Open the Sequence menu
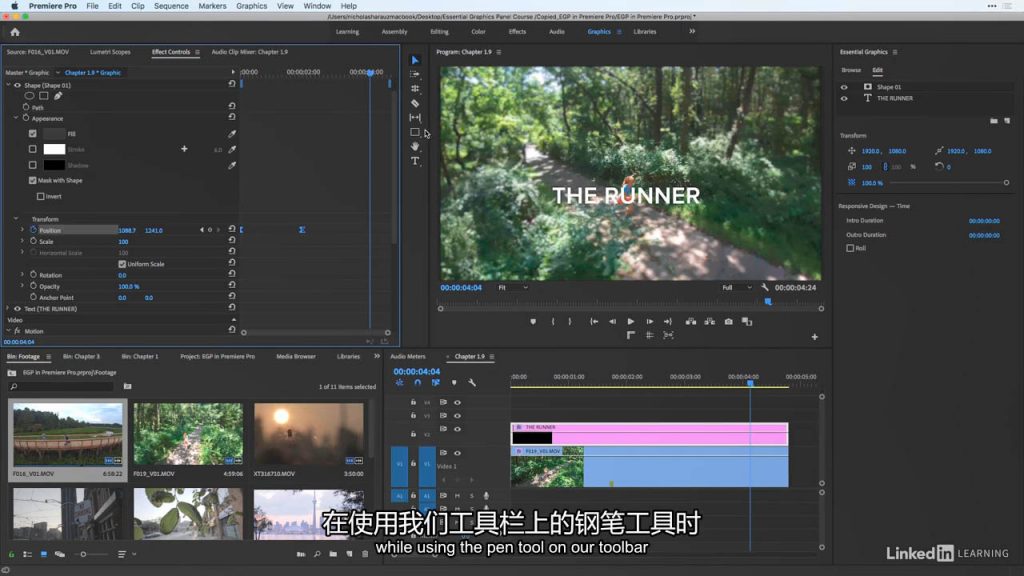Screen dimensions: 1024x576 click(171, 6)
